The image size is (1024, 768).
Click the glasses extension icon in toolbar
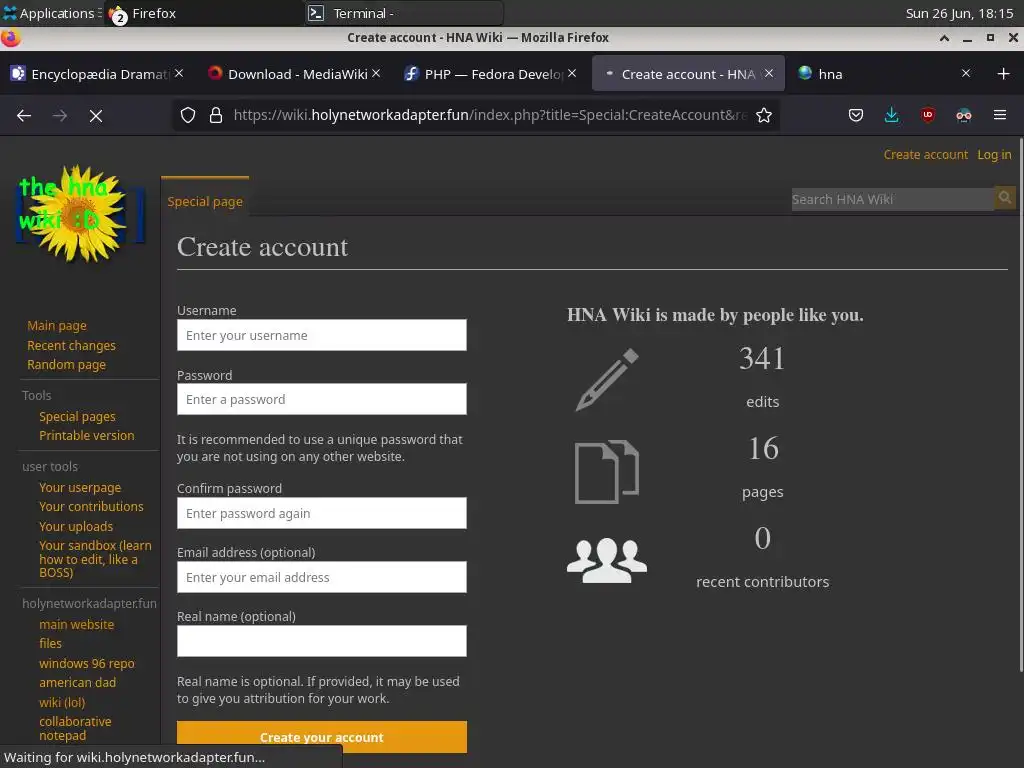[x=963, y=116]
